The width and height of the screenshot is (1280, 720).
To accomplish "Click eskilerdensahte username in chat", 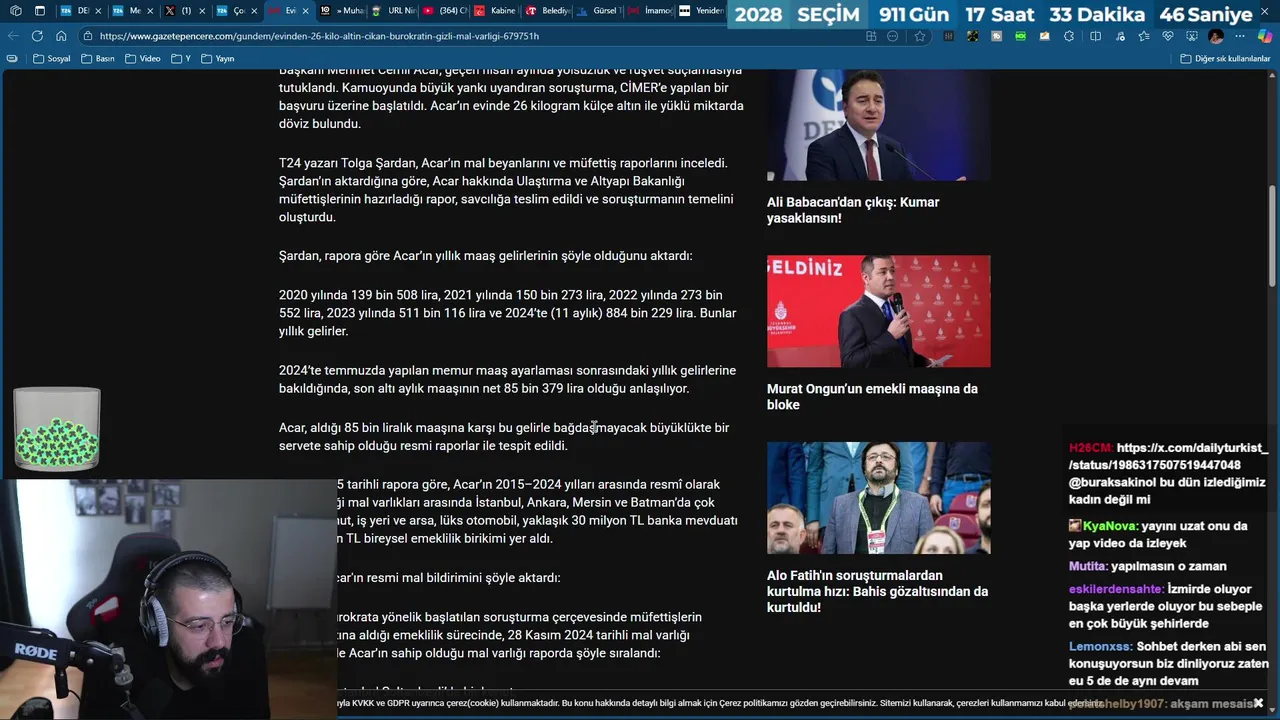I will coord(1116,590).
